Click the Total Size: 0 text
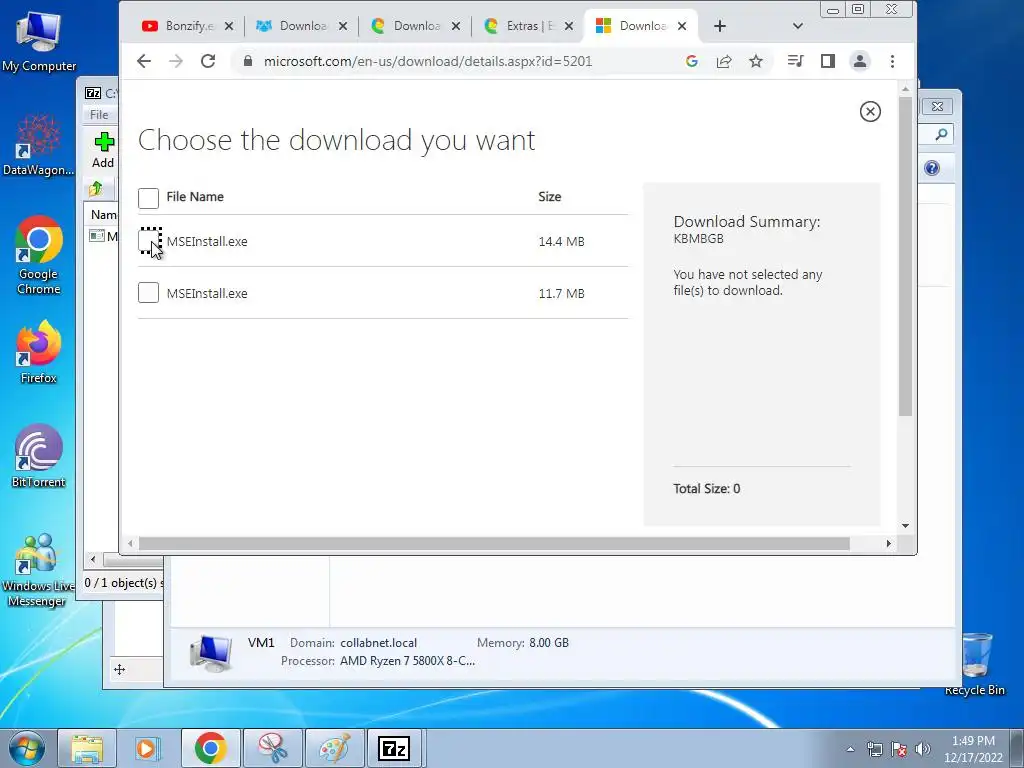 707,488
